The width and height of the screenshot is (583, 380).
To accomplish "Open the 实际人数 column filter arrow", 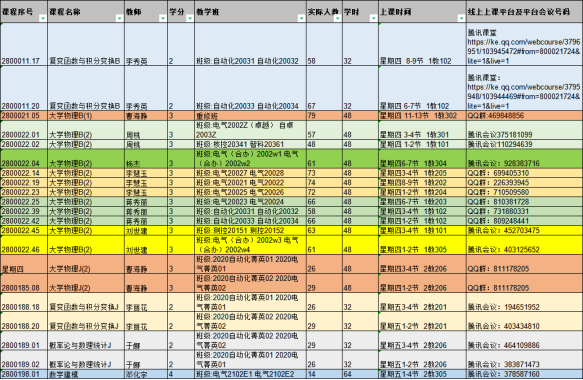I will [x=337, y=19].
